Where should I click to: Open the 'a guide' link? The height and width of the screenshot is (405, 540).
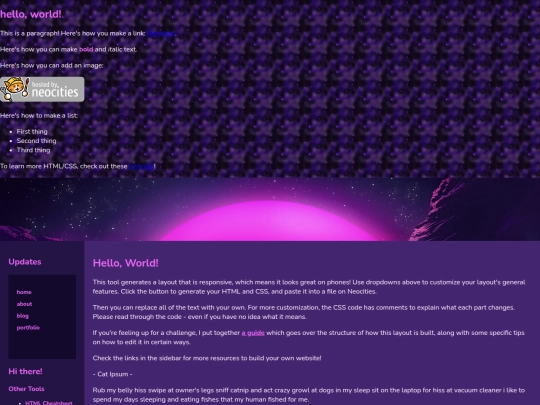click(x=253, y=333)
